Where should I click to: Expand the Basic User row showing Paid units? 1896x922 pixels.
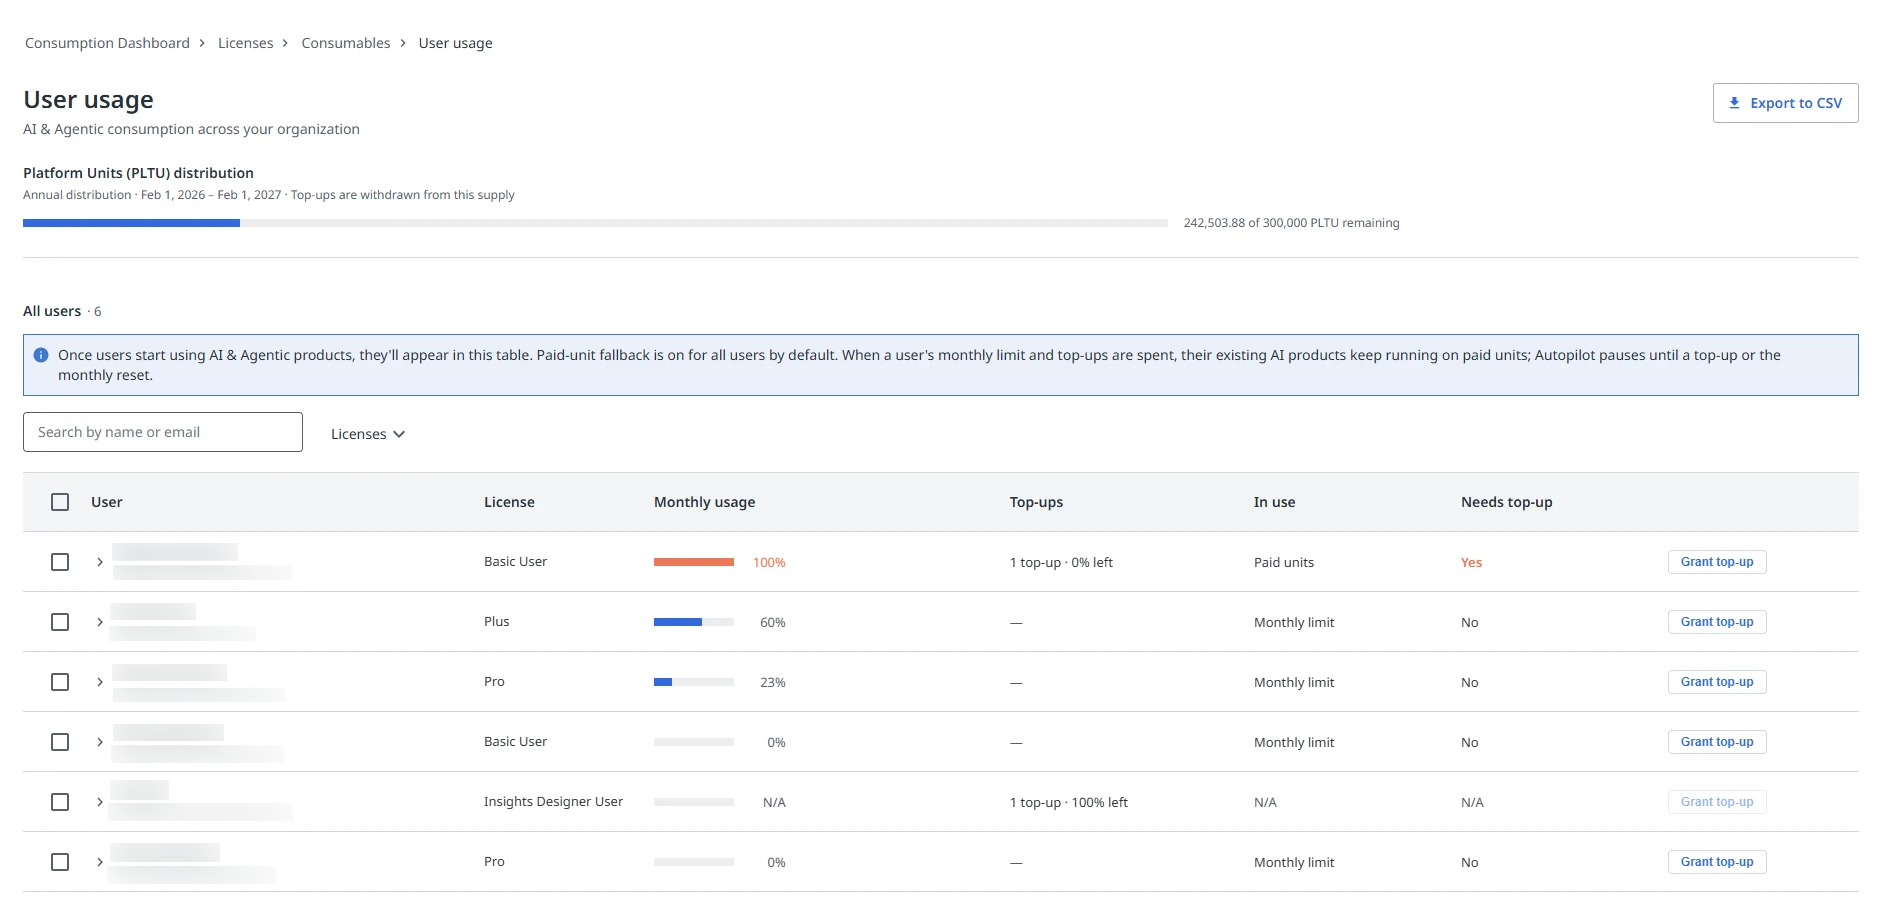click(100, 562)
